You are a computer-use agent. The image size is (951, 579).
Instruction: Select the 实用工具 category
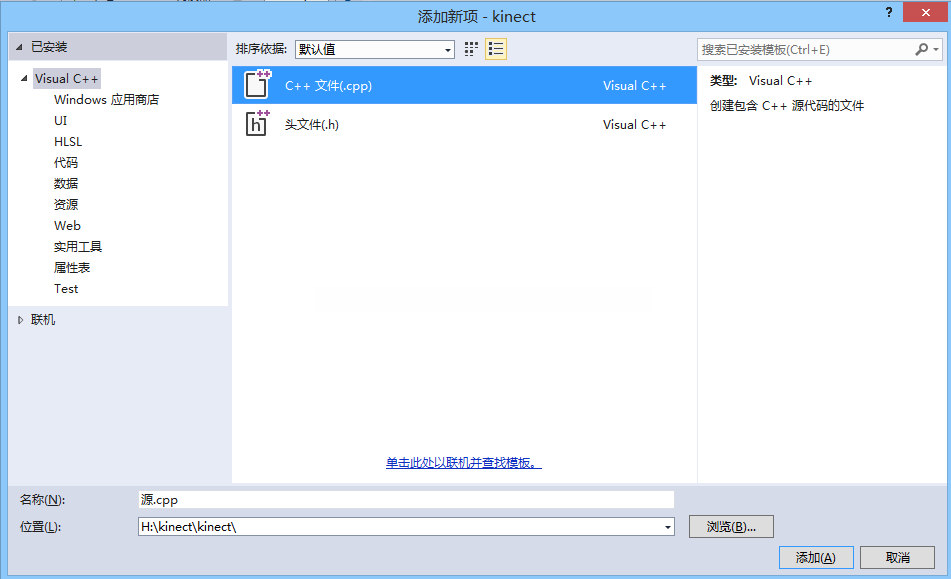click(78, 246)
